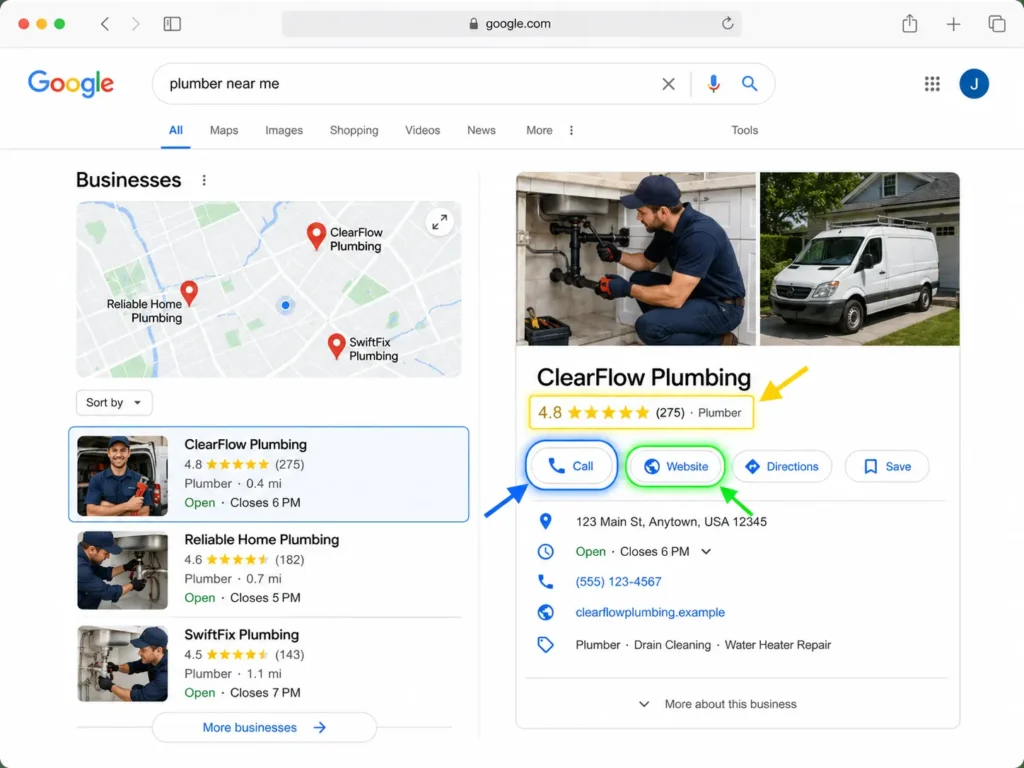The image size is (1024, 768).
Task: Click the phone number (555) 123-4567
Action: (x=618, y=581)
